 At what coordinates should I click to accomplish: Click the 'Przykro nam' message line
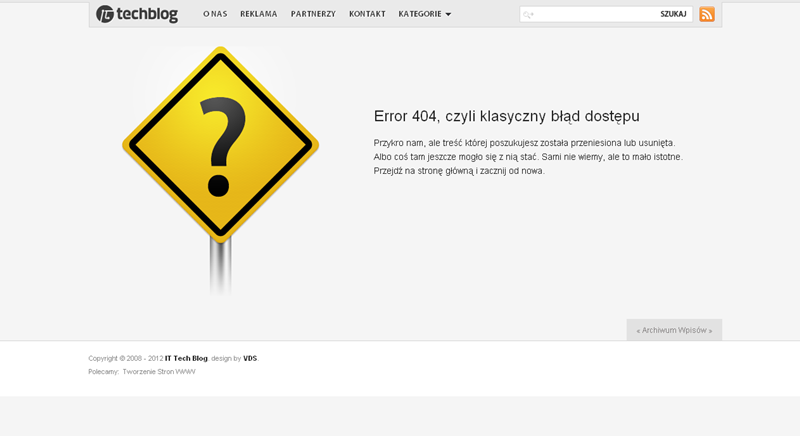[x=524, y=143]
